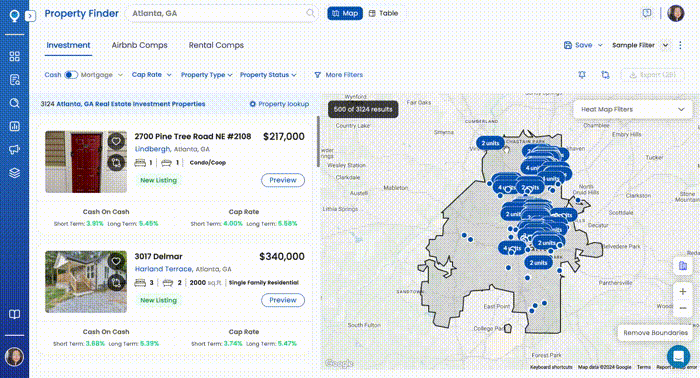The width and height of the screenshot is (700, 378).
Task: Open the chat support bubble
Action: pos(679,357)
